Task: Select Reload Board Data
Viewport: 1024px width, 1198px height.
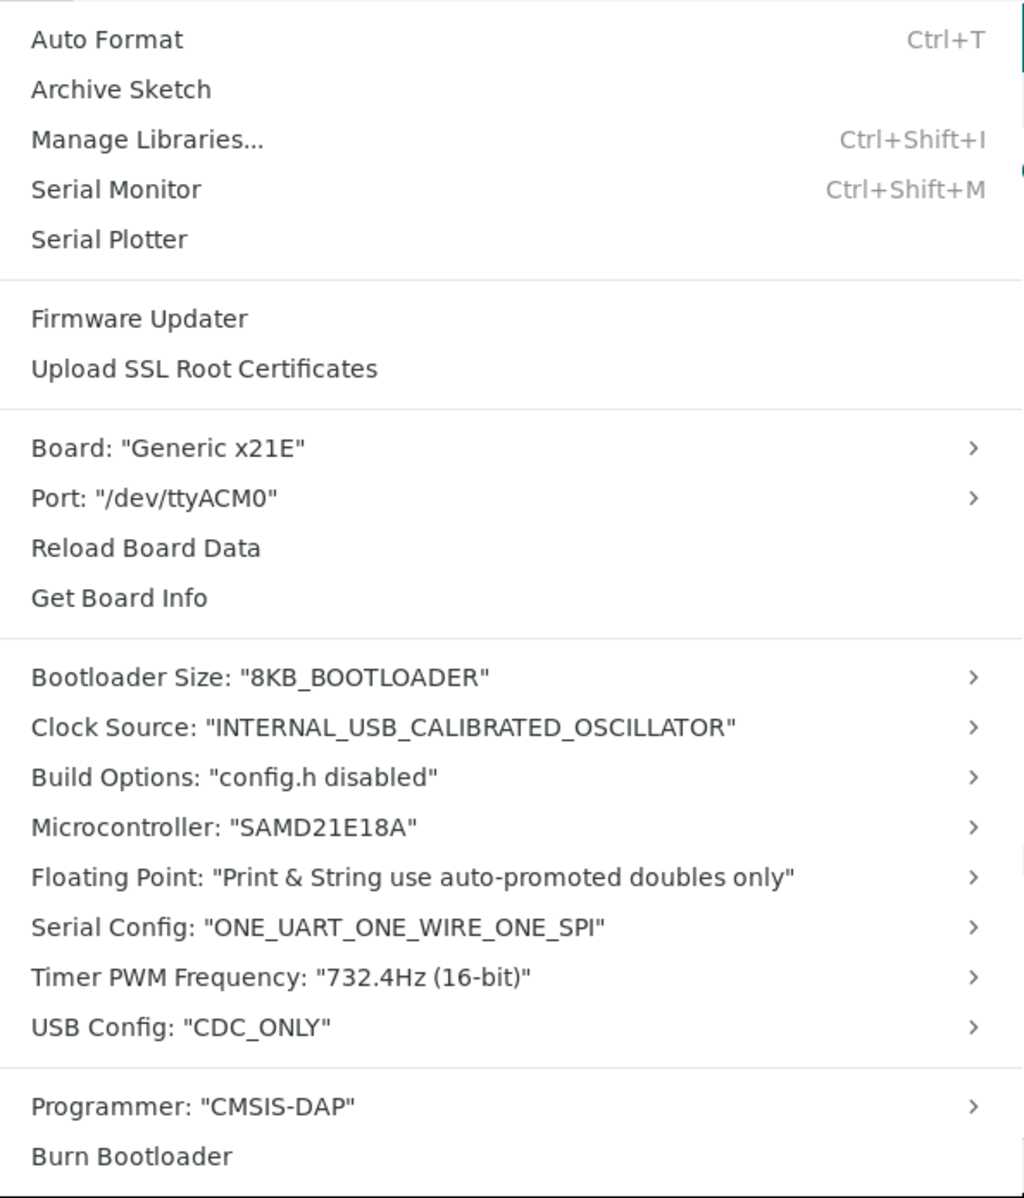Action: click(x=145, y=548)
